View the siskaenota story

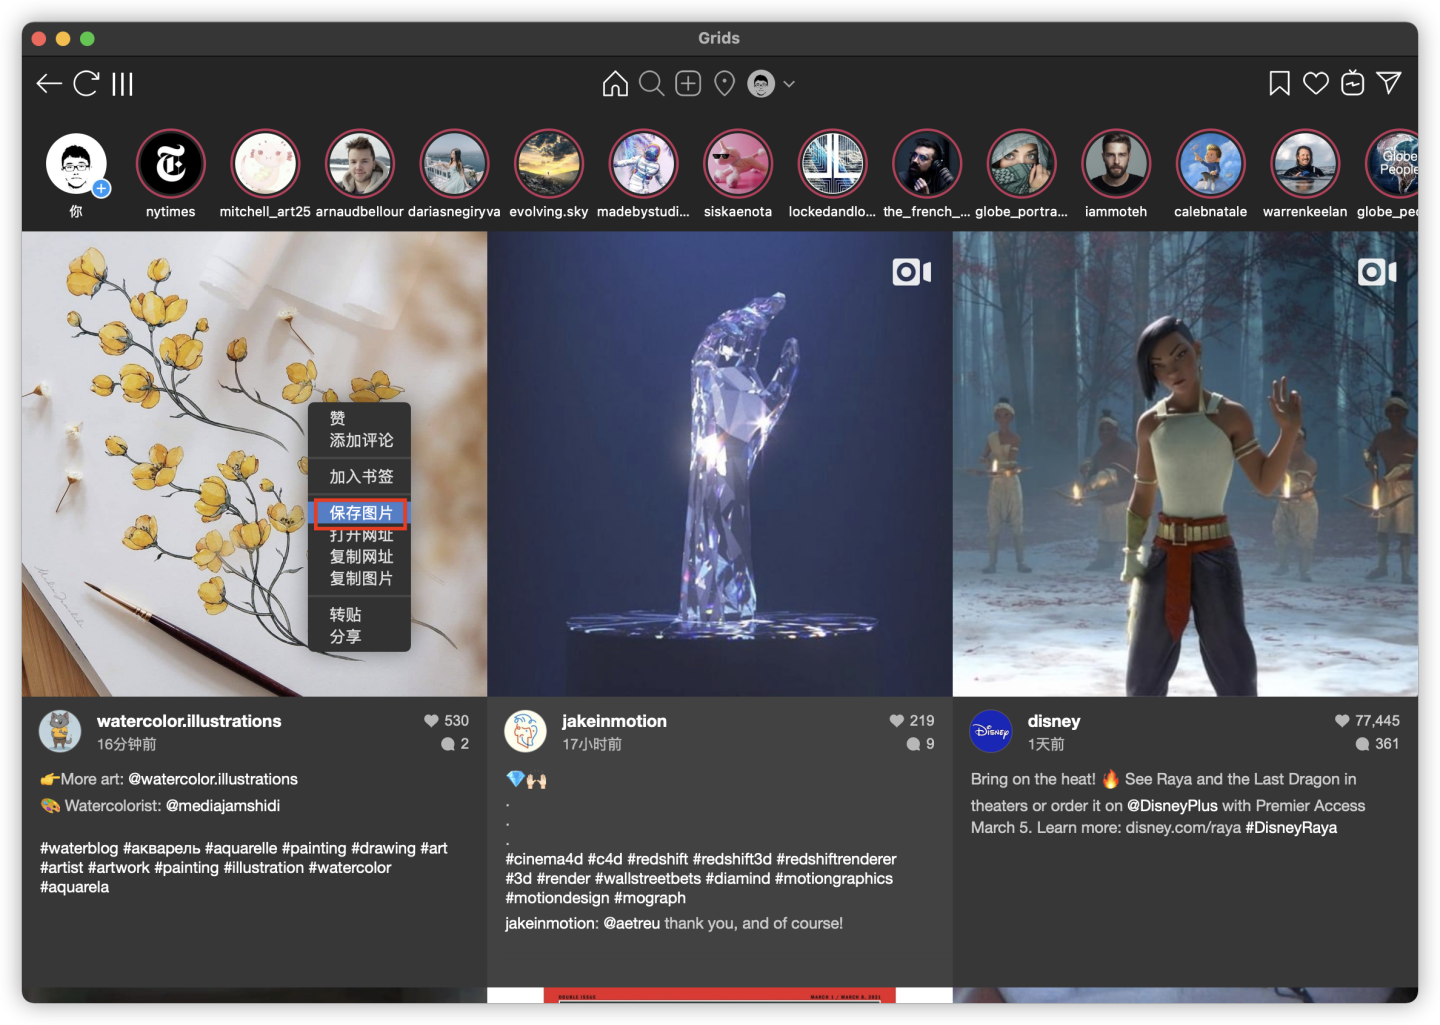point(738,164)
